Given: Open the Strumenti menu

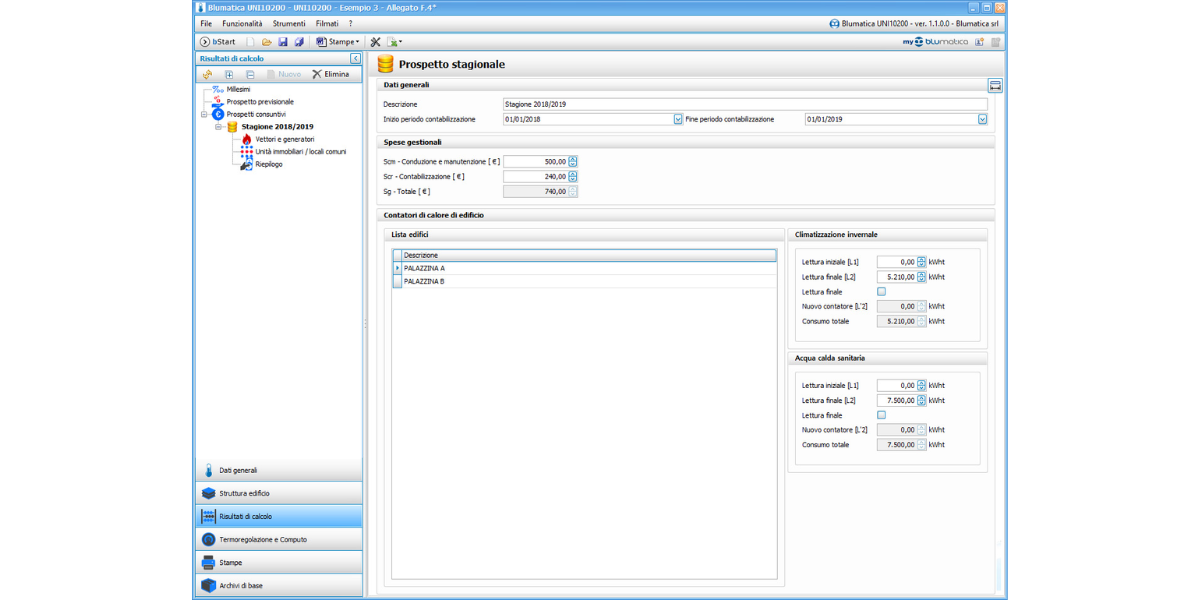Looking at the screenshot, I should [289, 23].
